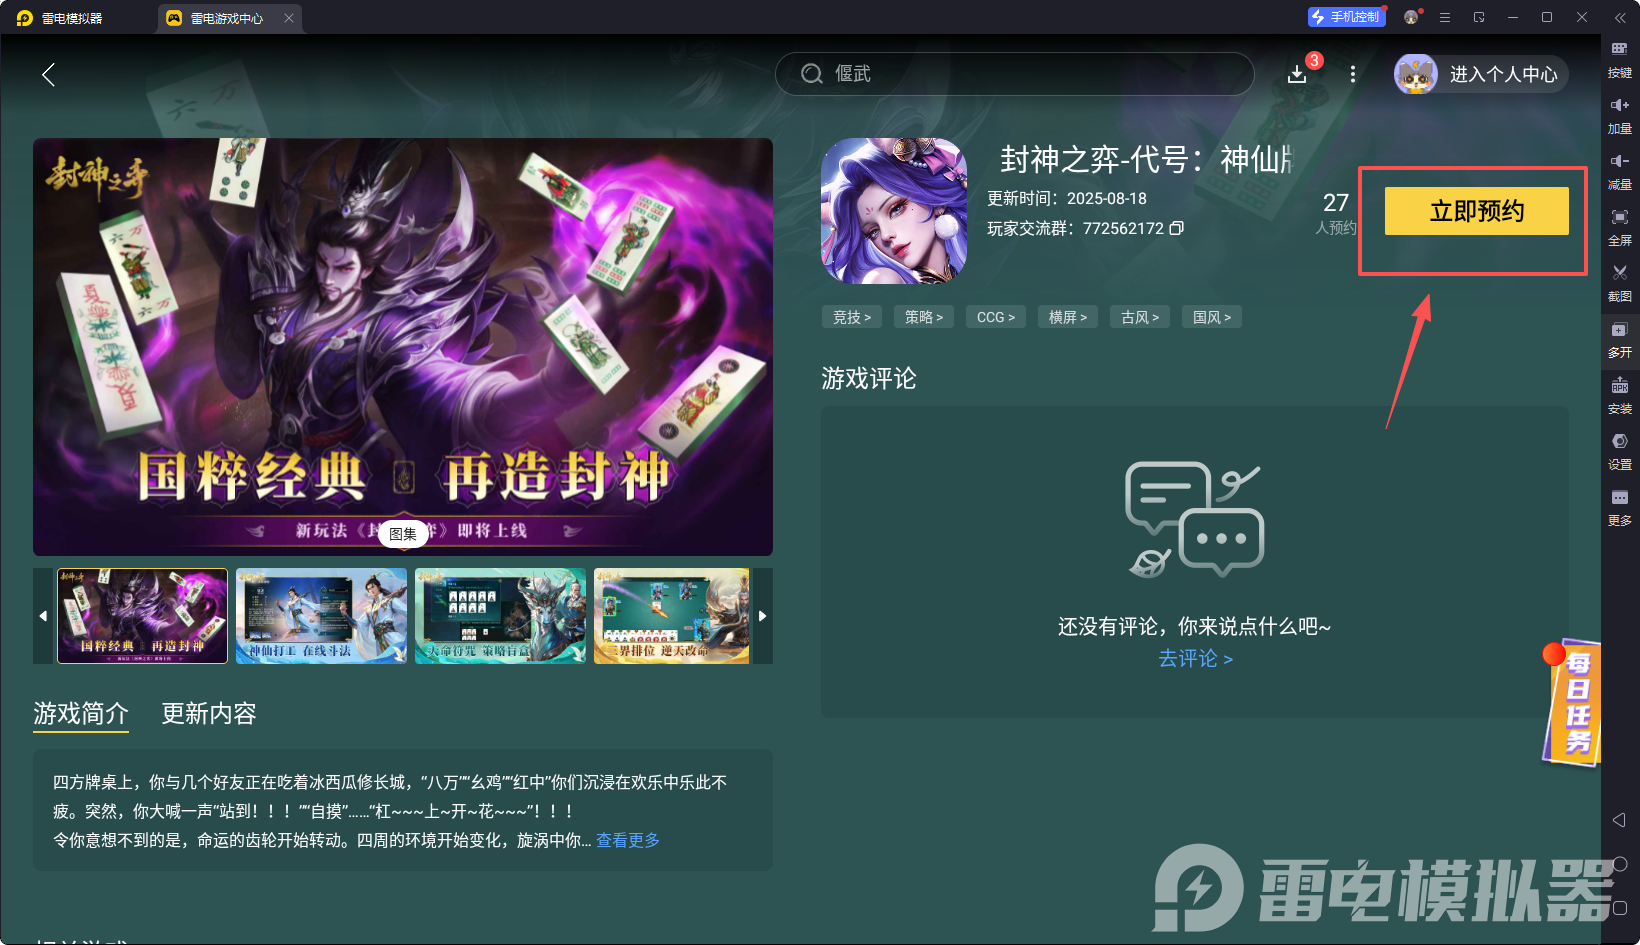This screenshot has width=1640, height=945.
Task: Open comments via 去评论 link
Action: coord(1193,659)
